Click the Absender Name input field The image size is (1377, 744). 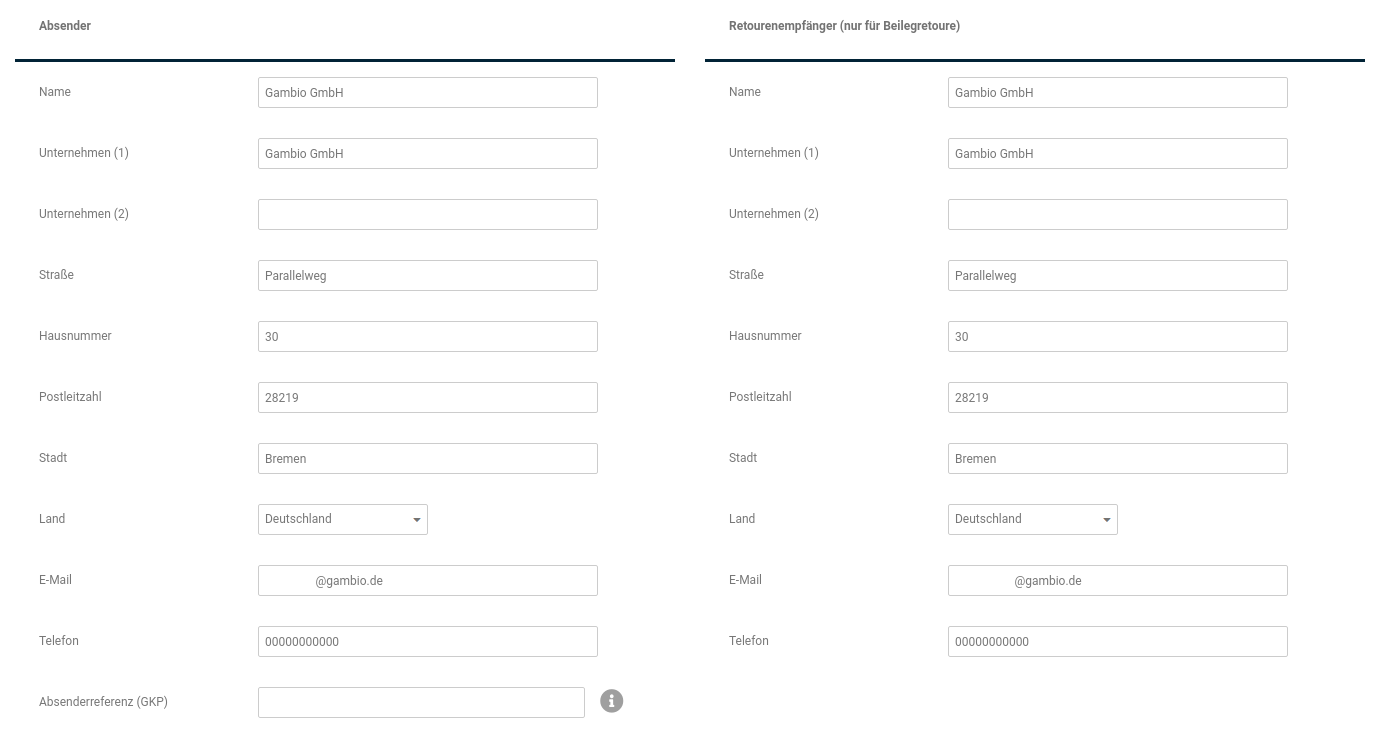428,92
